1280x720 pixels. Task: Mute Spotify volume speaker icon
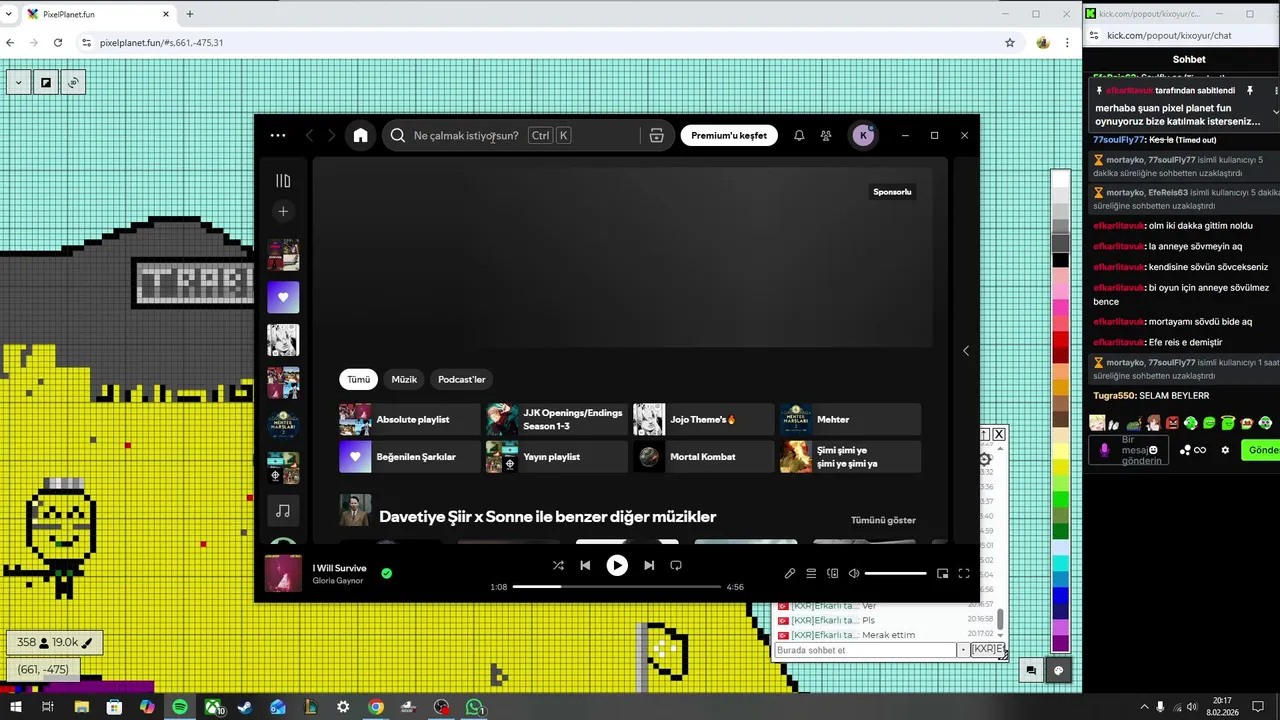854,574
